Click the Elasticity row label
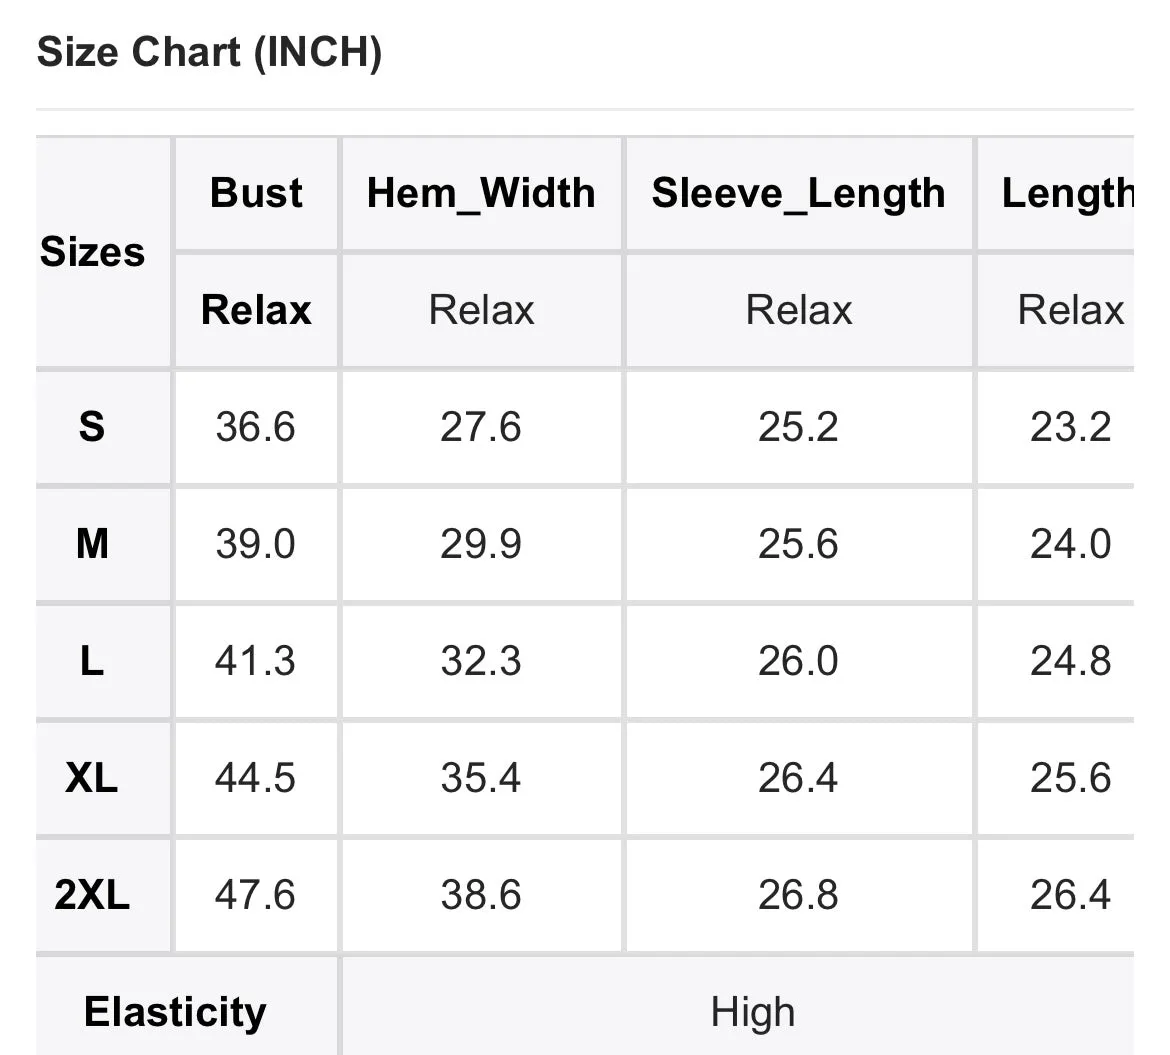Image resolution: width=1170 pixels, height=1055 pixels. point(175,1012)
